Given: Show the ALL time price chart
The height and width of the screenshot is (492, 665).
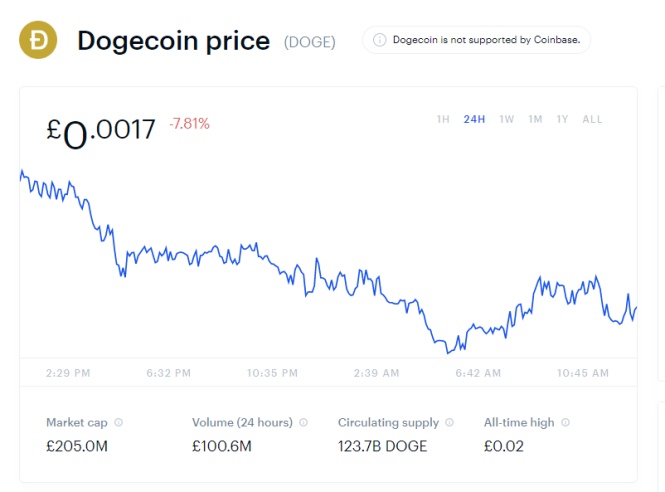Looking at the screenshot, I should pos(592,120).
